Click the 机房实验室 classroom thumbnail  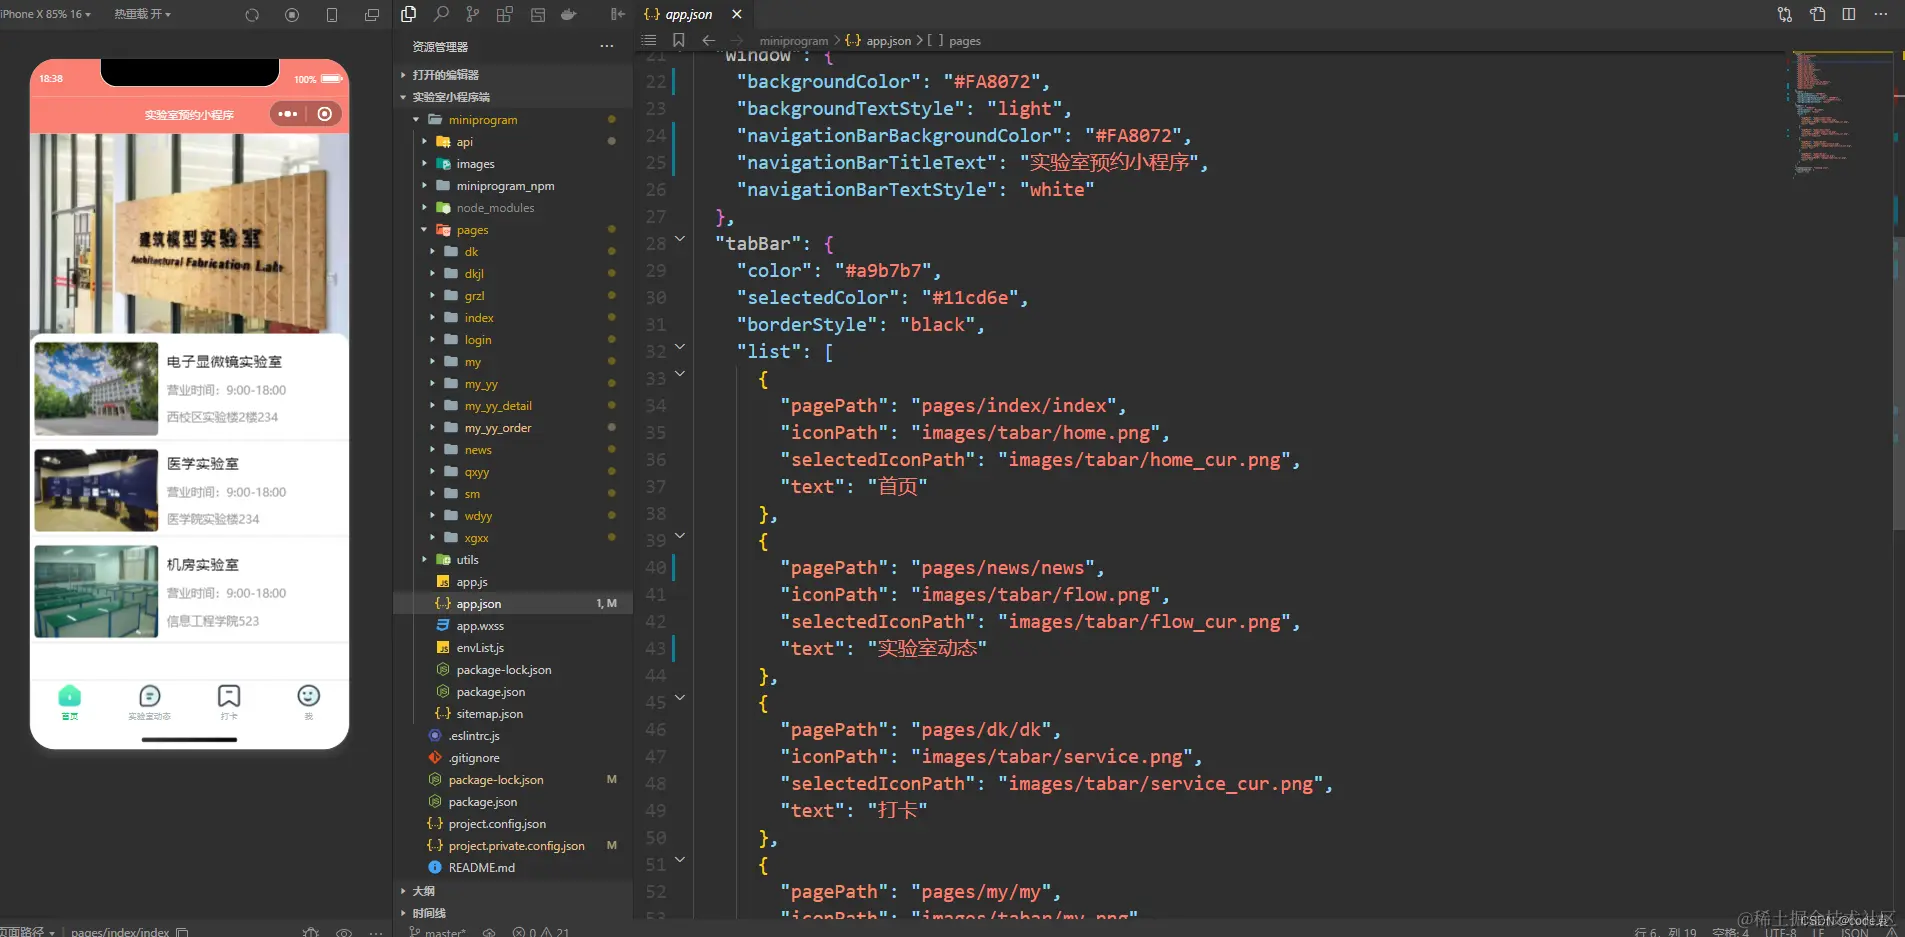96,592
